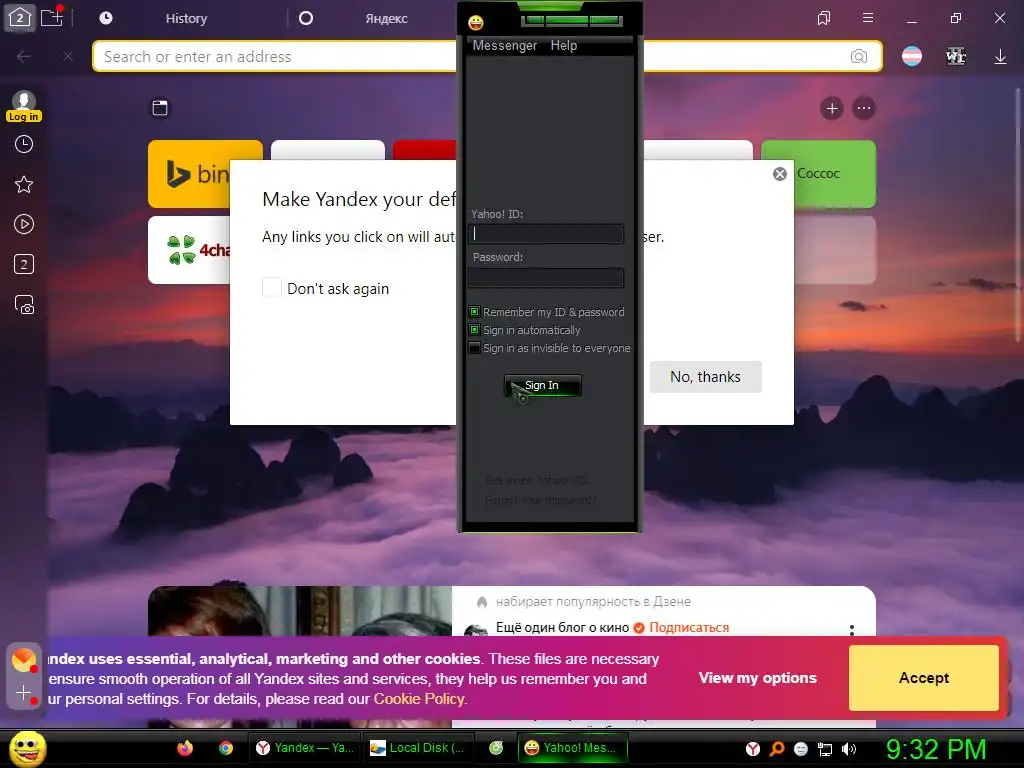Click the screenshot camera icon in sidebar
The image size is (1024, 768).
24,305
